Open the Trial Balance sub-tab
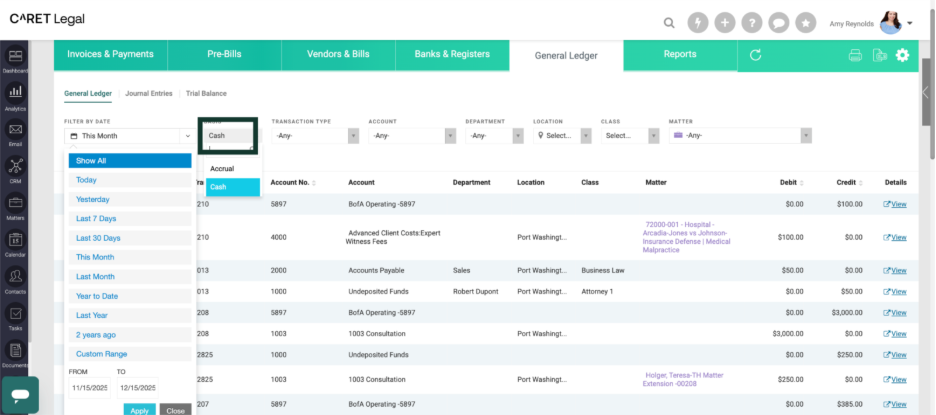Screen dimensions: 936x415 (206, 93)
